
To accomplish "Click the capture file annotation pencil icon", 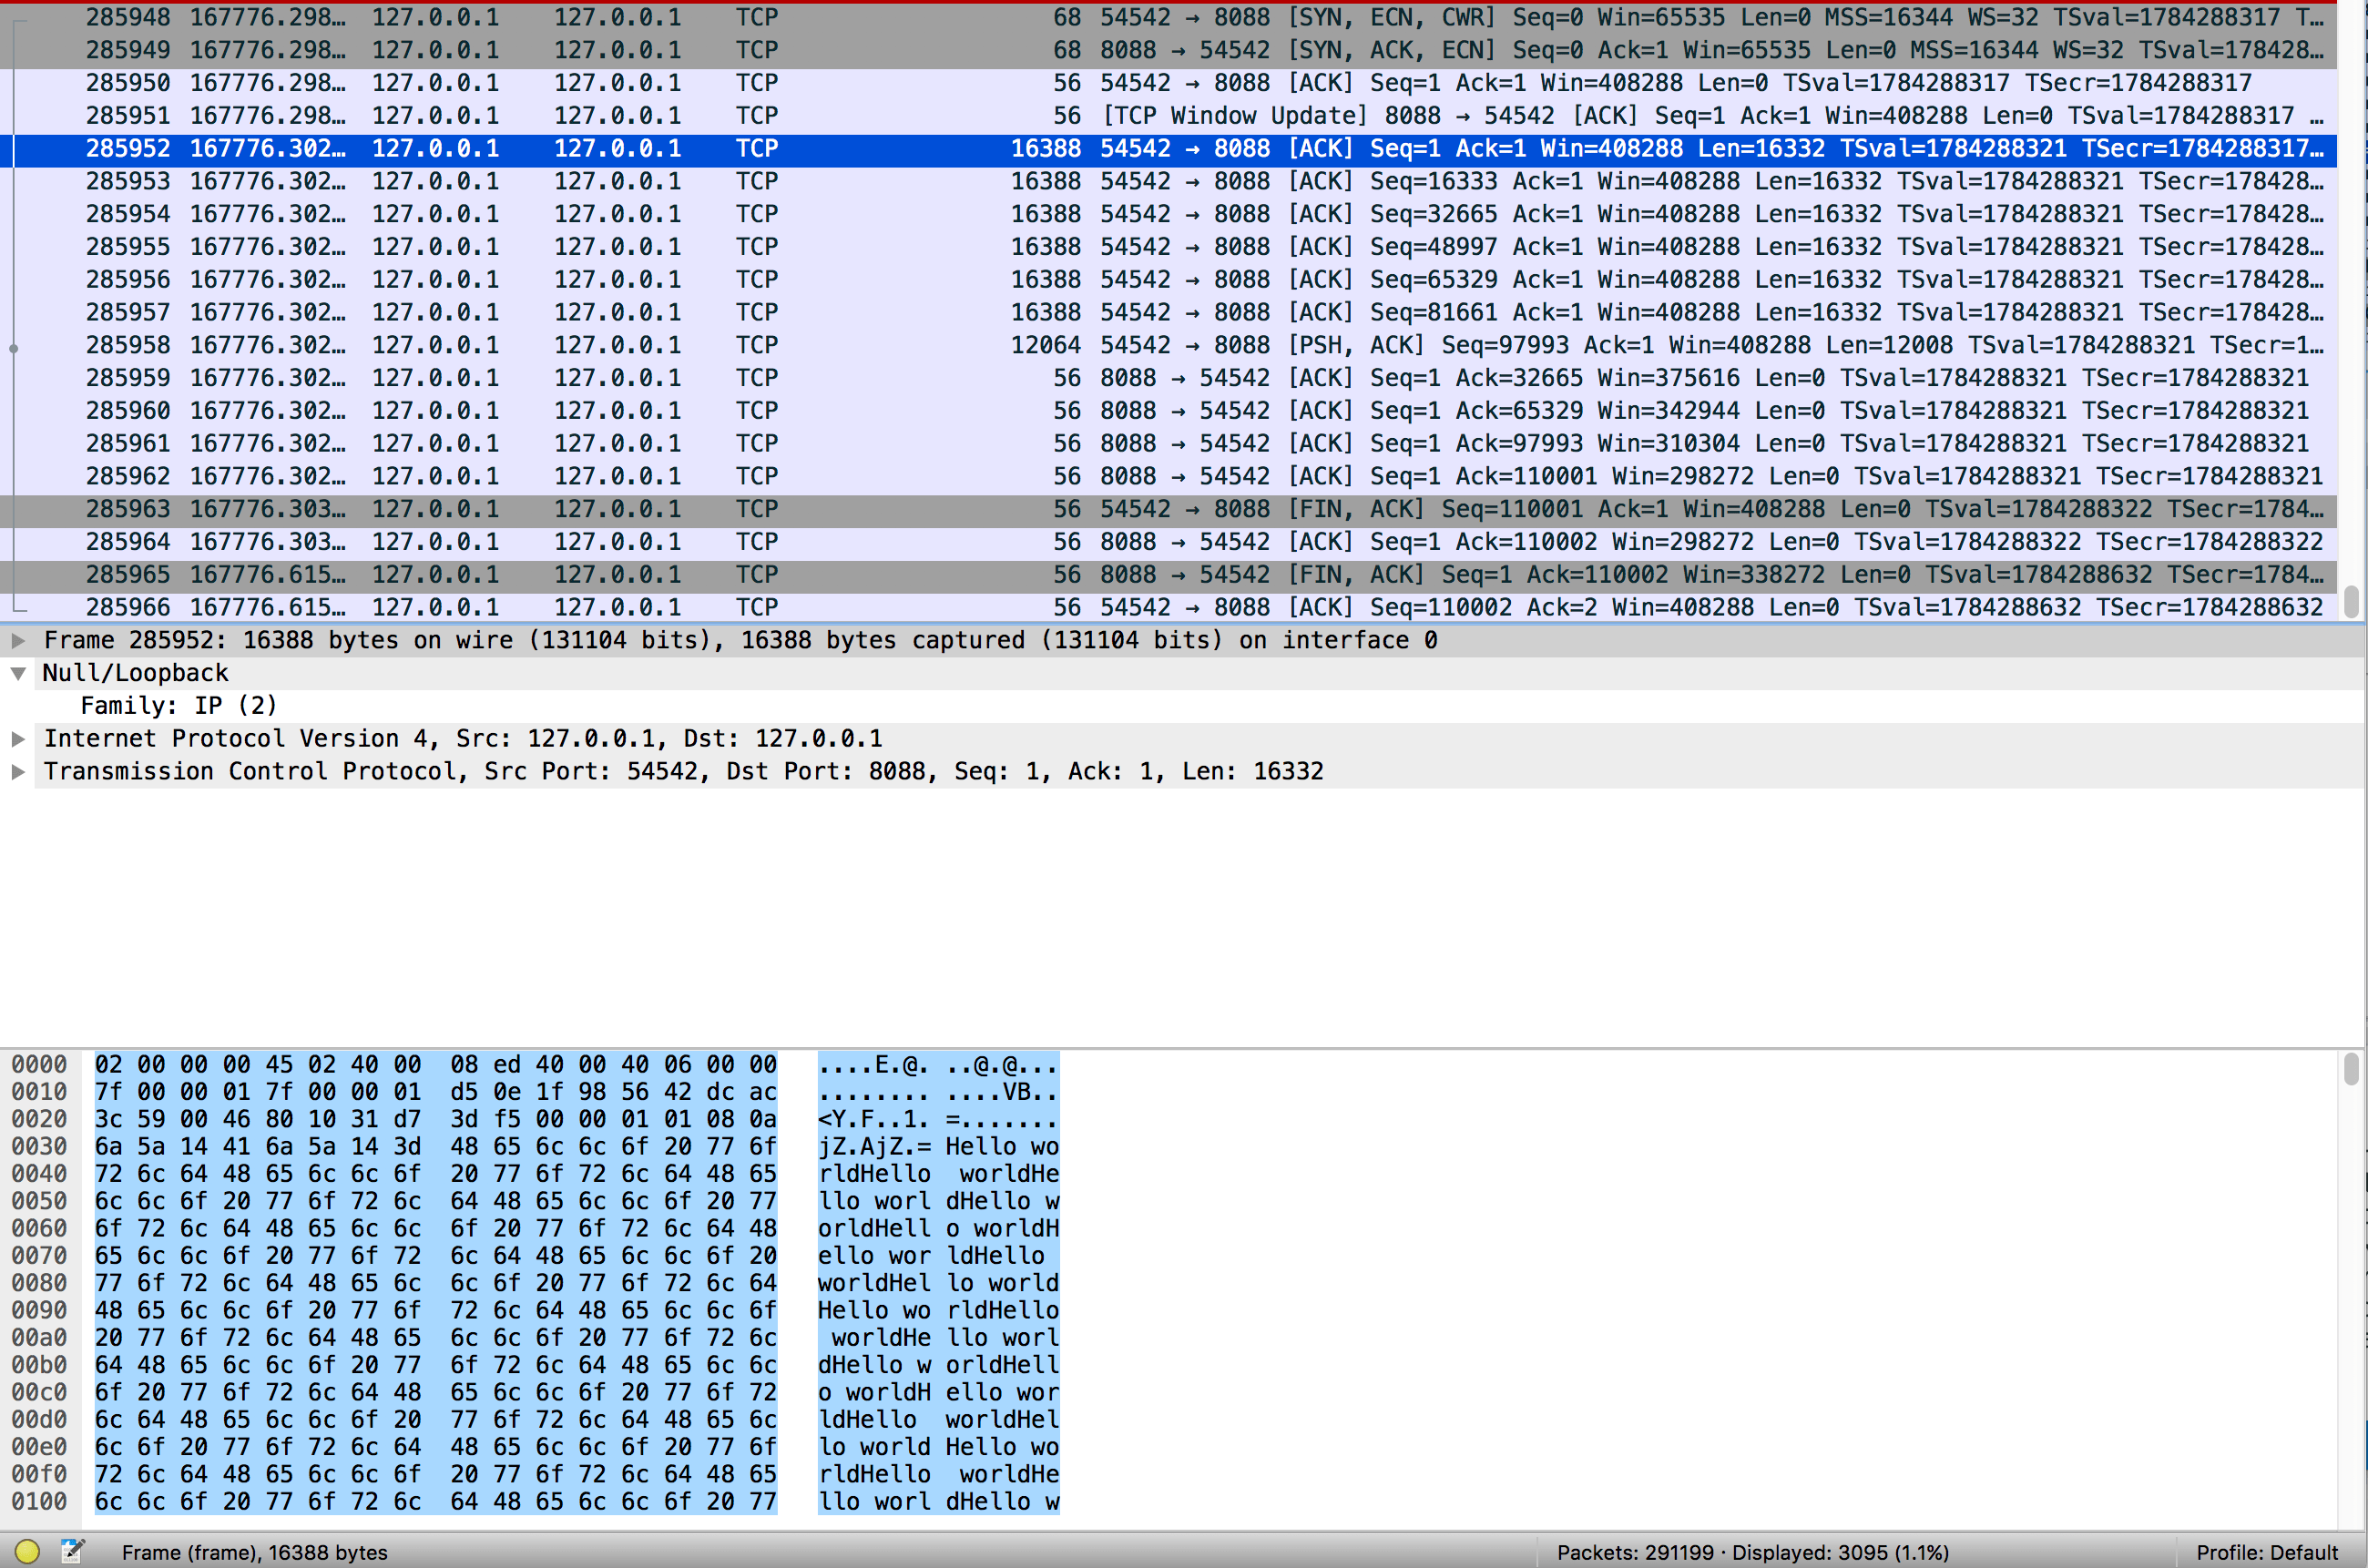I will pos(72,1552).
